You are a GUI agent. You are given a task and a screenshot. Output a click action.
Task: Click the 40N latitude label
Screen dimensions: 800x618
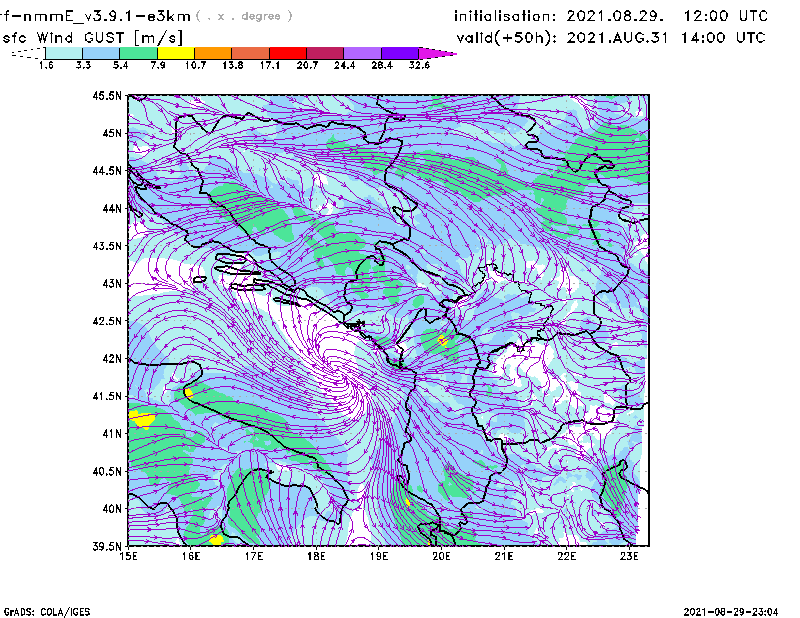click(x=112, y=509)
